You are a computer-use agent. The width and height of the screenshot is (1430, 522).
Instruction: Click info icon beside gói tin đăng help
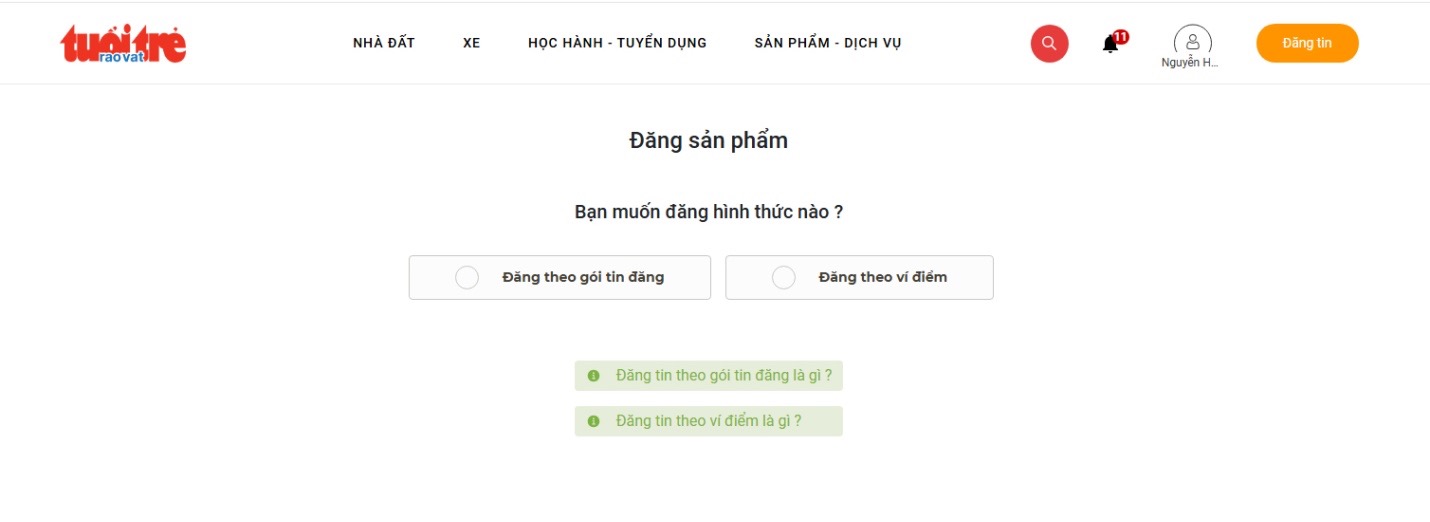[x=594, y=376]
